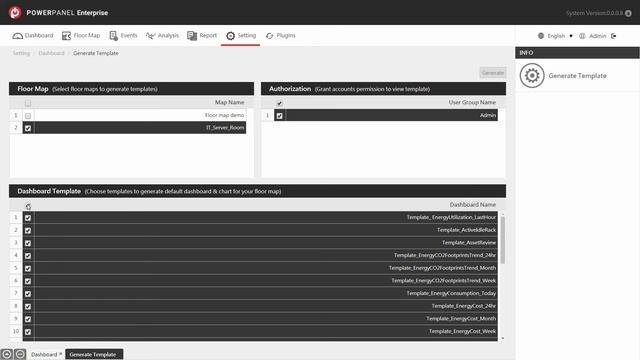Uncheck Template_EnergyCost_Month checkbox
The height and width of the screenshot is (360, 640).
click(x=28, y=319)
